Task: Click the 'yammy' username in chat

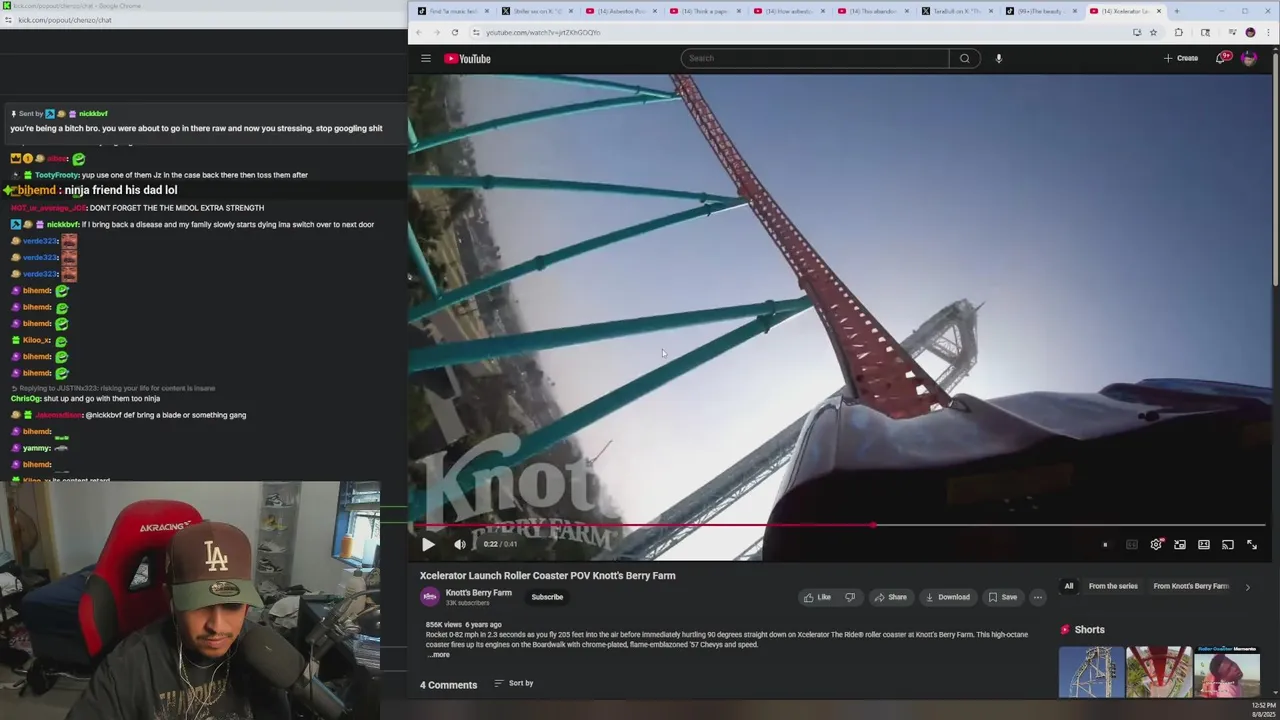Action: click(36, 448)
